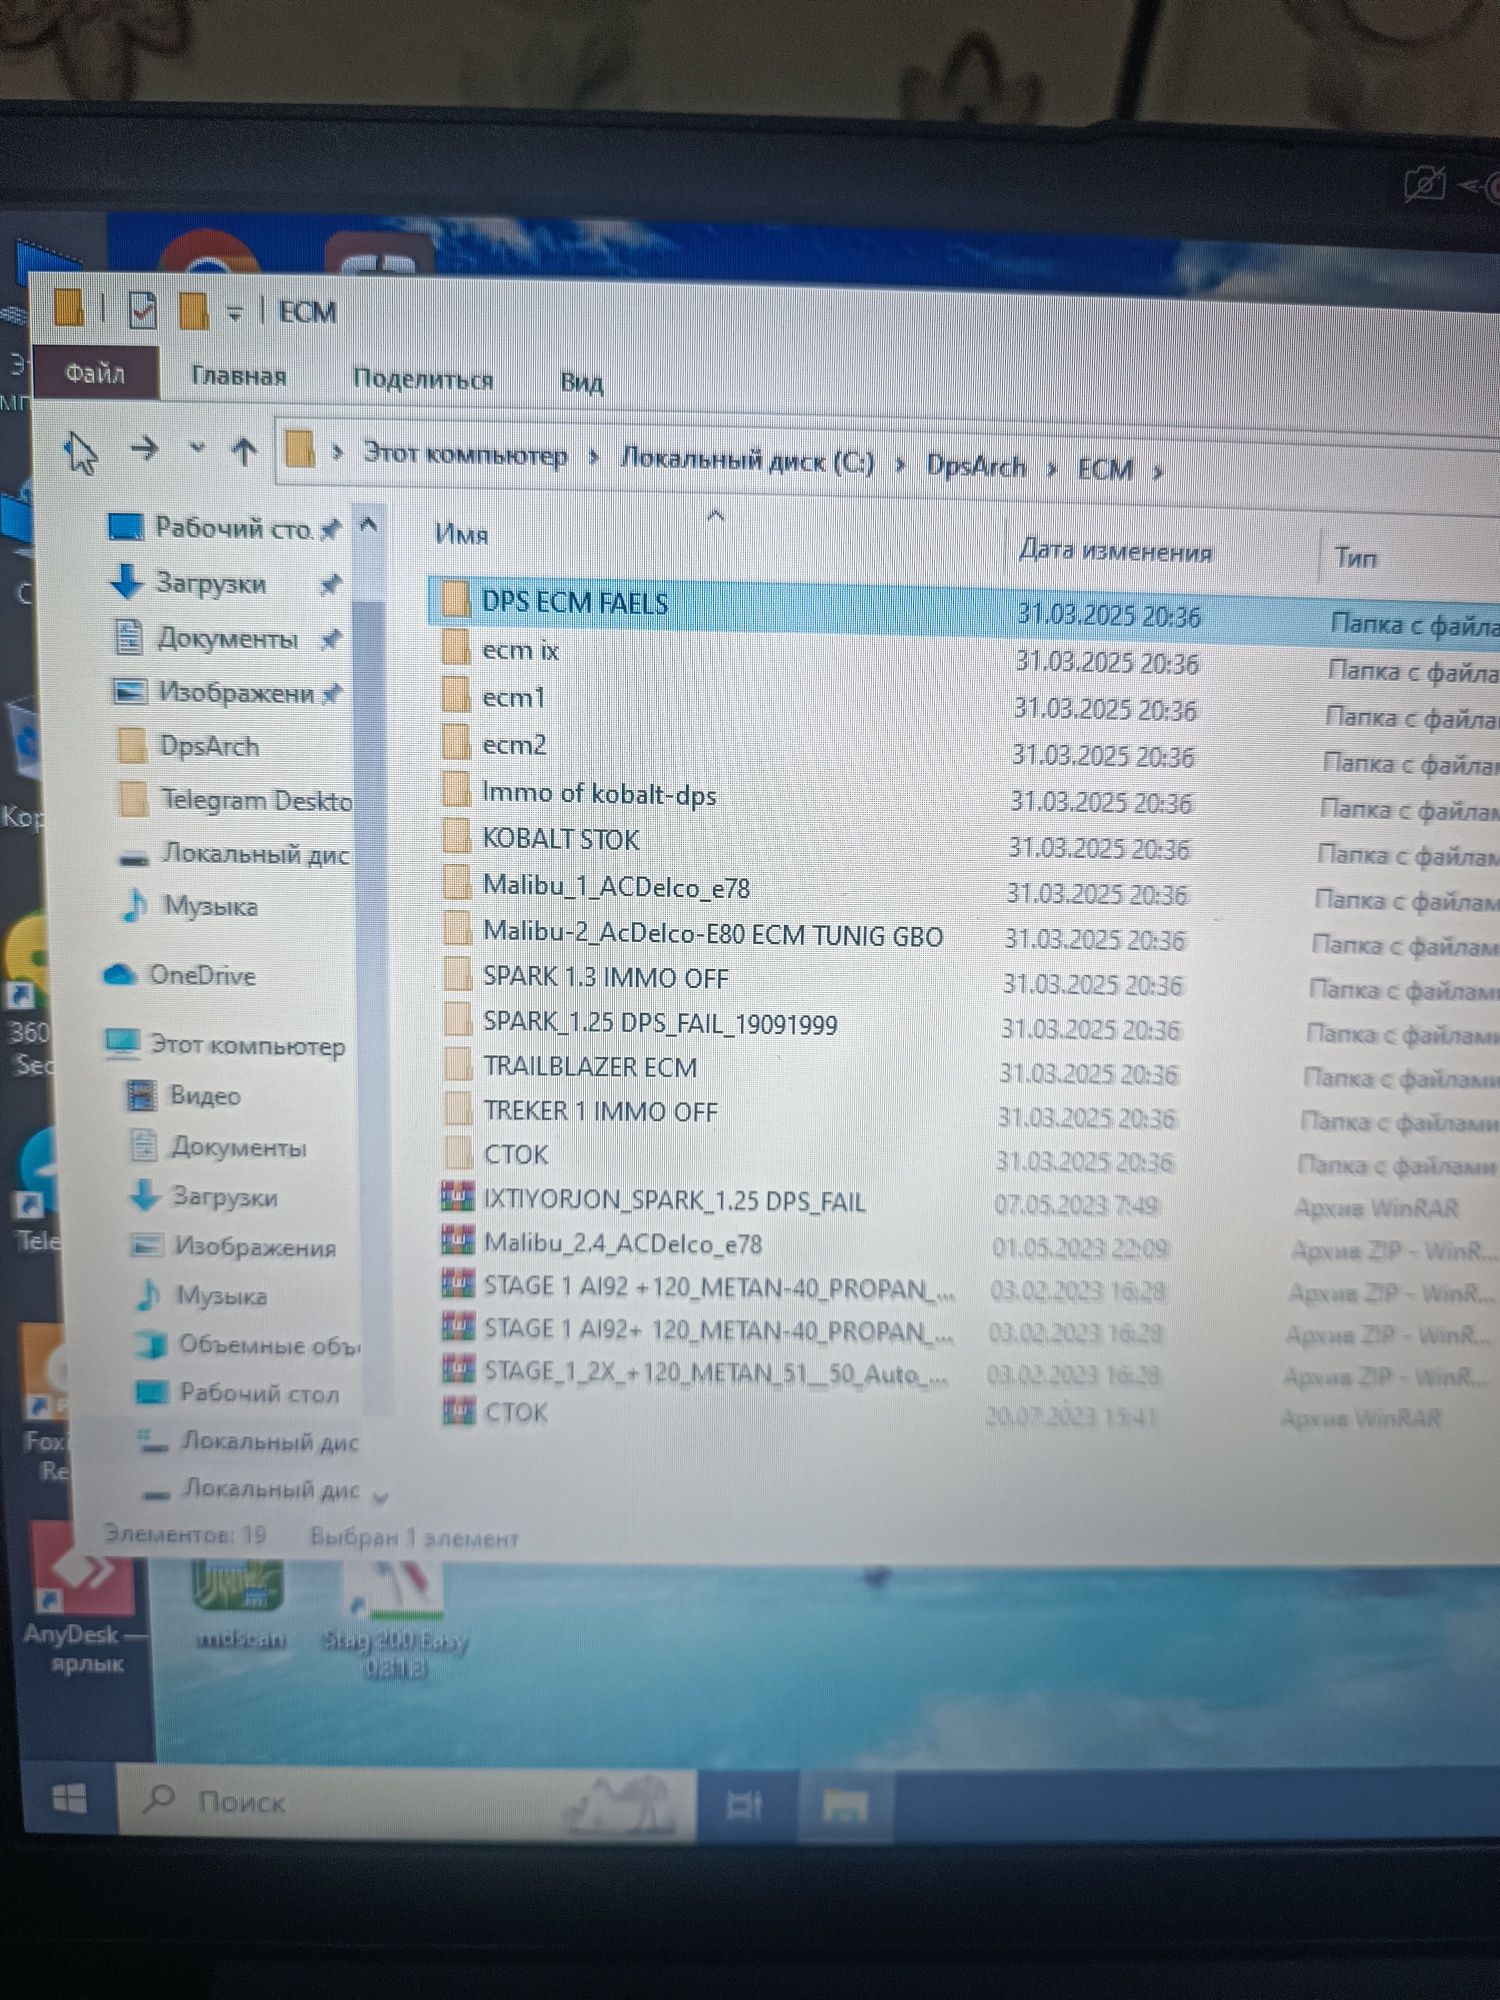Select the СТОК WinRAR archive icon
This screenshot has width=1500, height=2000.
pyautogui.click(x=458, y=1411)
